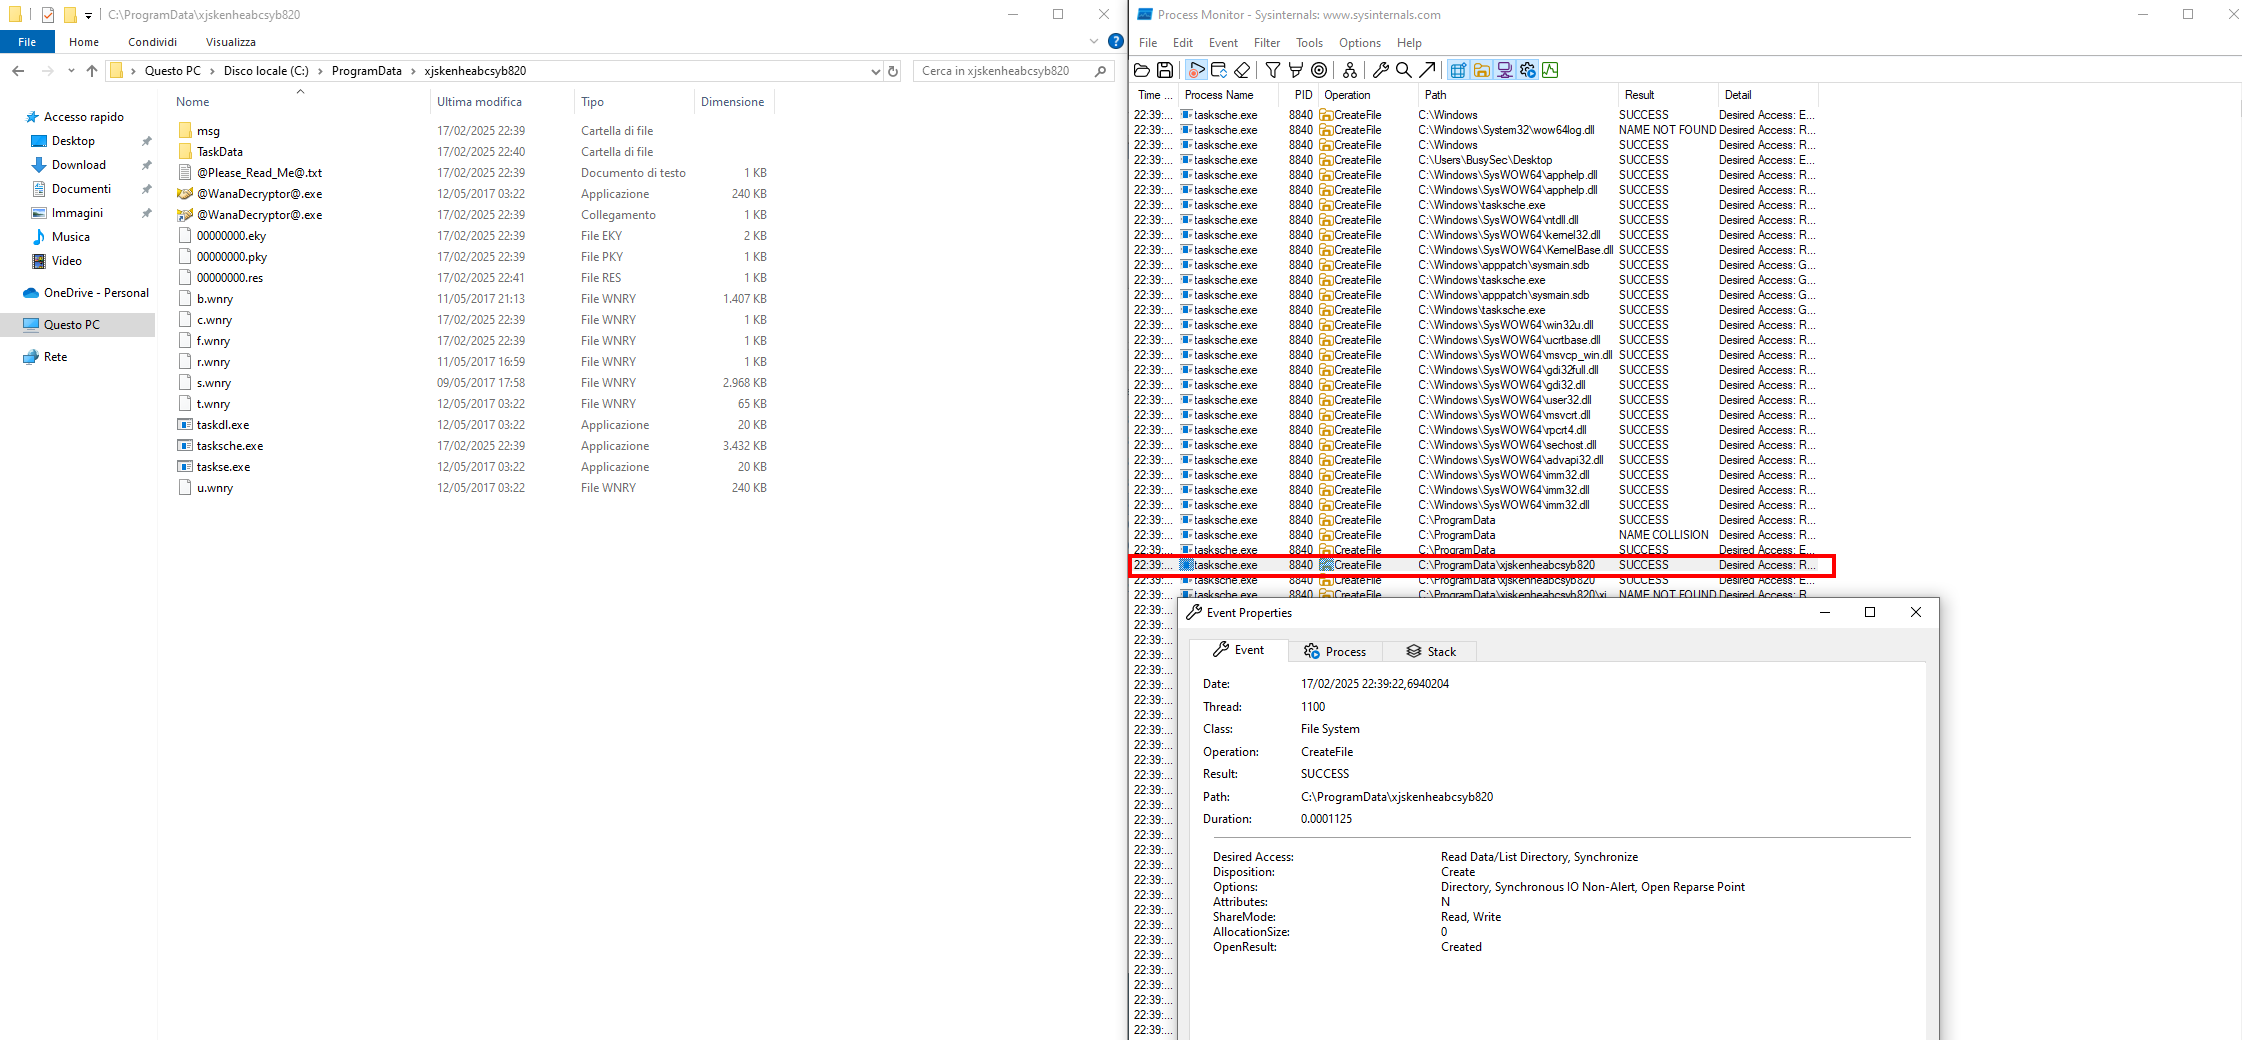2242x1040 pixels.
Task: Clear the Process Monitor event display
Action: point(1242,70)
